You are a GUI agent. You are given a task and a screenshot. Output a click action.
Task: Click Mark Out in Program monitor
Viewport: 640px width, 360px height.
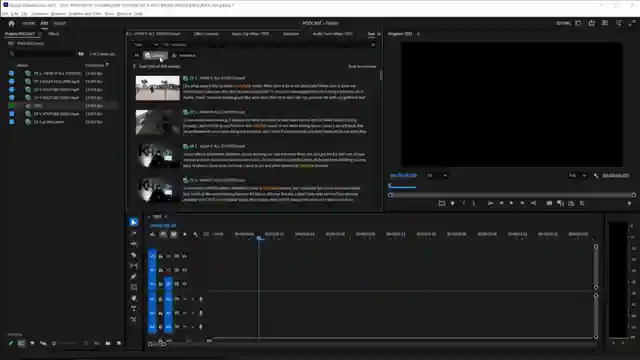pos(474,203)
